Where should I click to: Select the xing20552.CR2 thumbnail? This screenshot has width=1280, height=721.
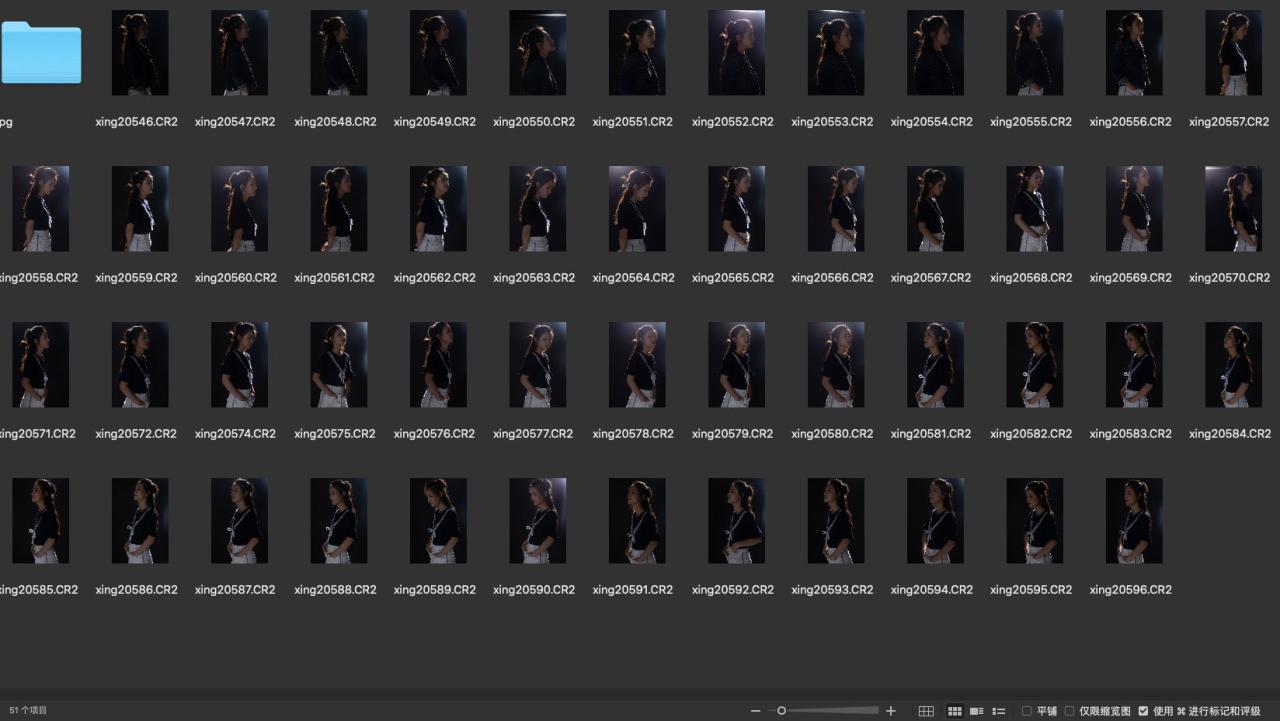(x=736, y=53)
